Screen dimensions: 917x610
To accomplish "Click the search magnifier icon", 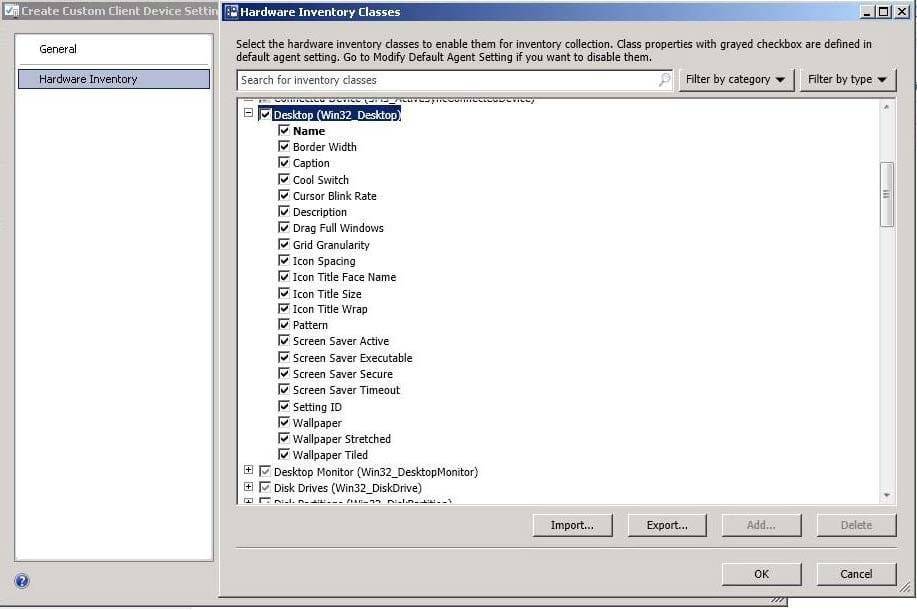I will tap(664, 80).
